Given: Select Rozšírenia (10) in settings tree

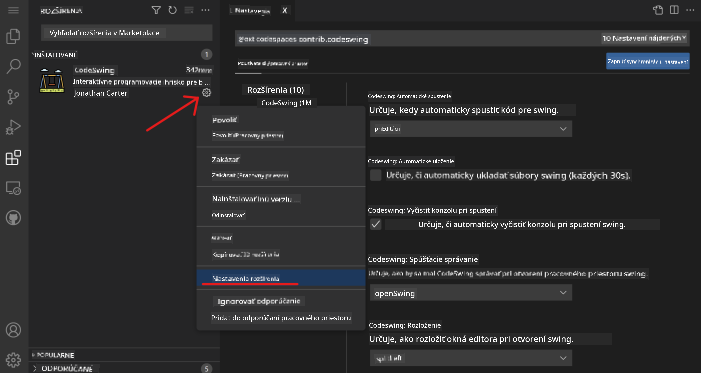Looking at the screenshot, I should coord(275,90).
